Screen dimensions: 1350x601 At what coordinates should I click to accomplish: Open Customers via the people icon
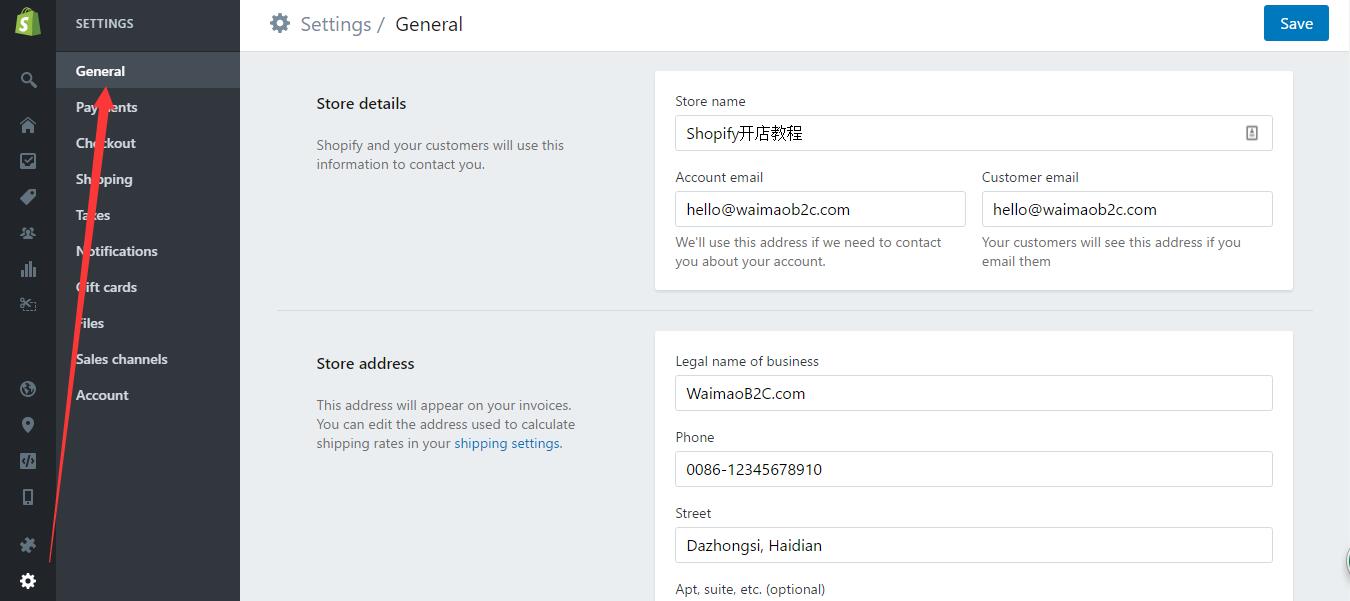coord(28,233)
